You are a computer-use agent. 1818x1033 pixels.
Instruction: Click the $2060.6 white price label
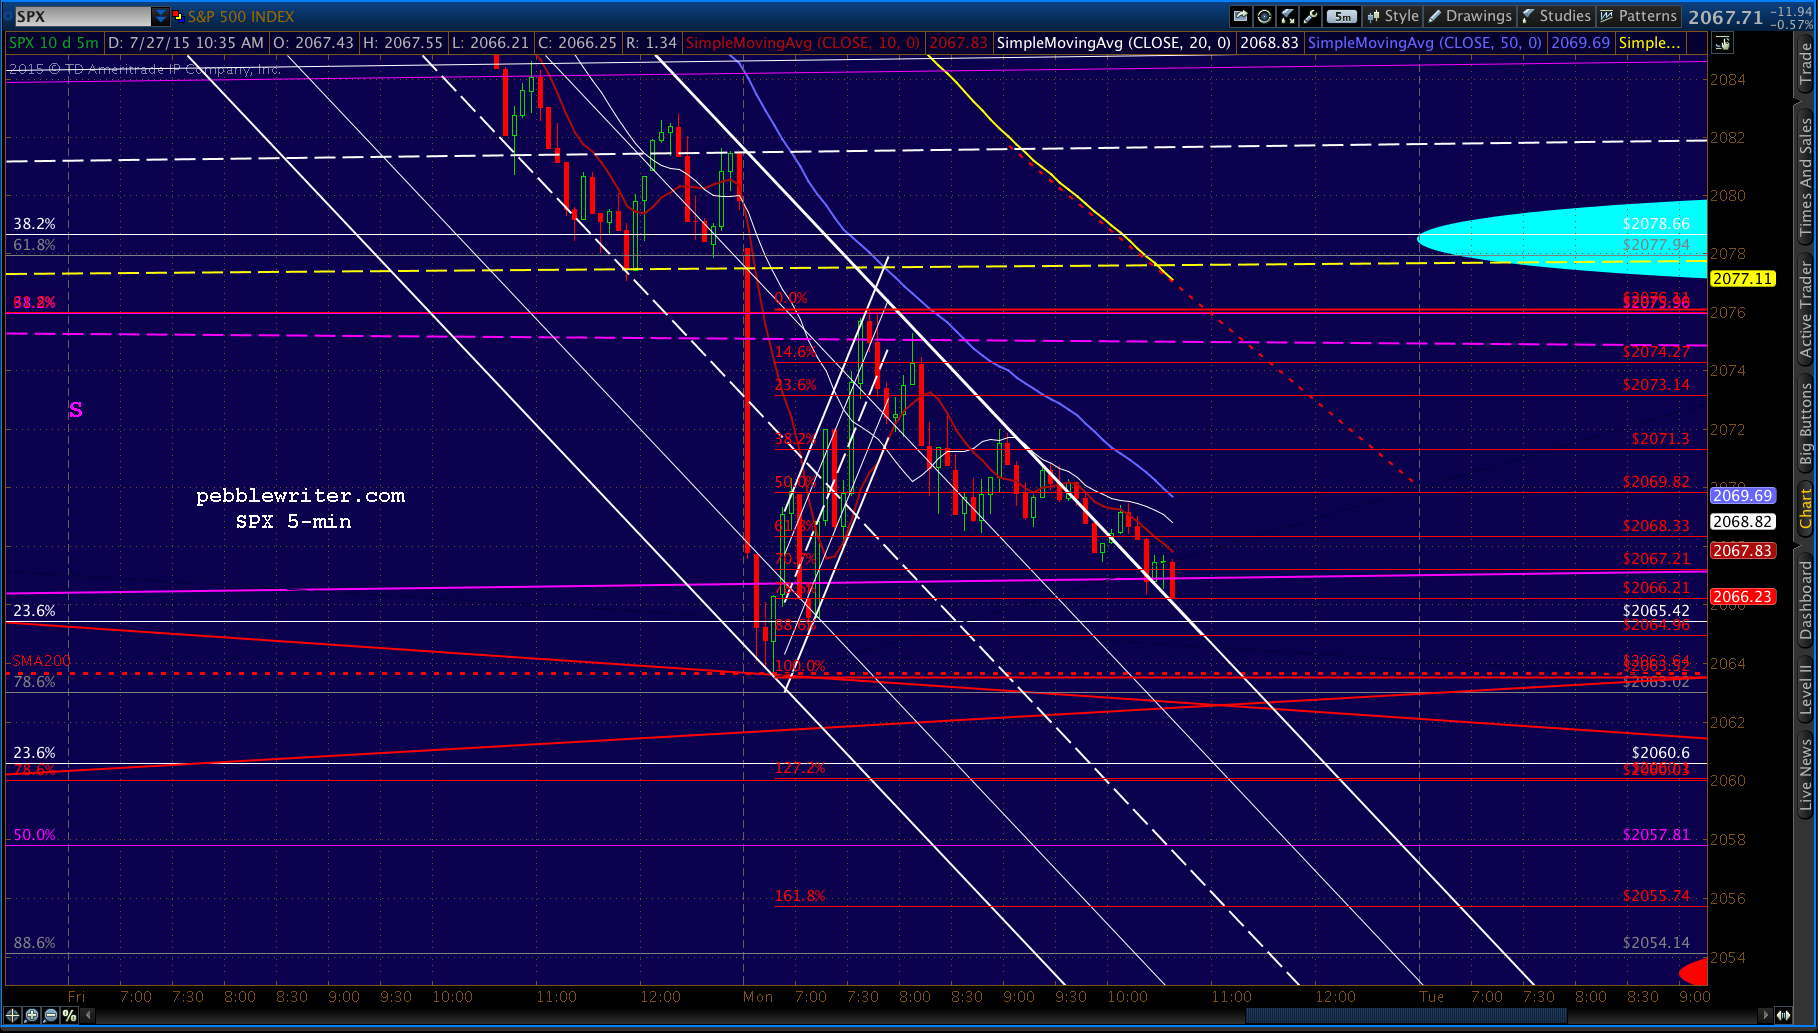[1660, 753]
